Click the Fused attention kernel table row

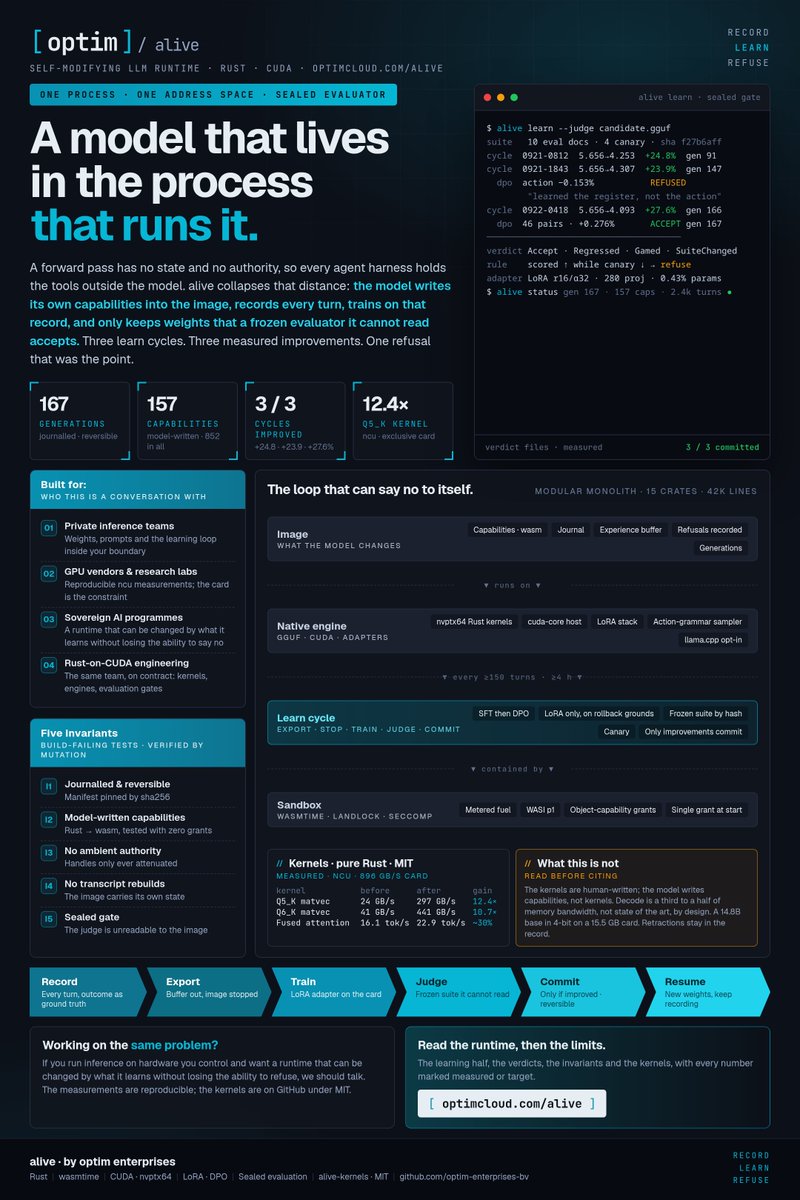point(388,923)
